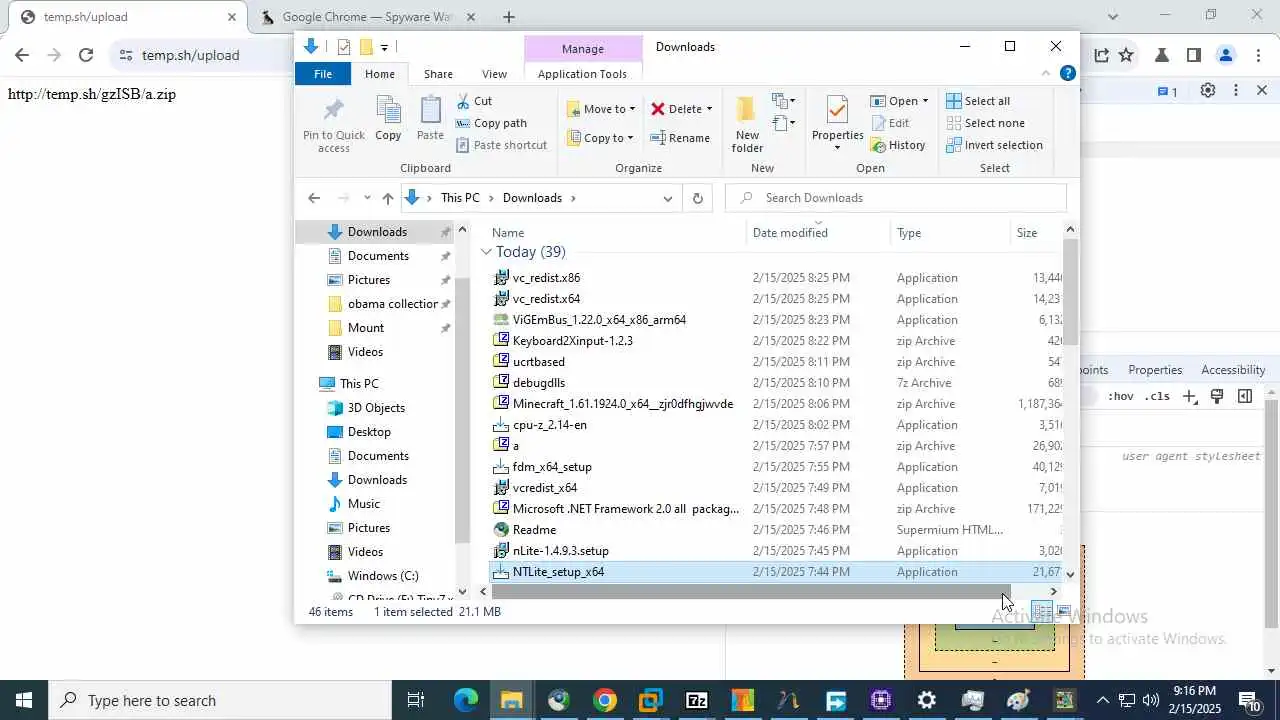Reload the temp.sh page in browser

86,55
